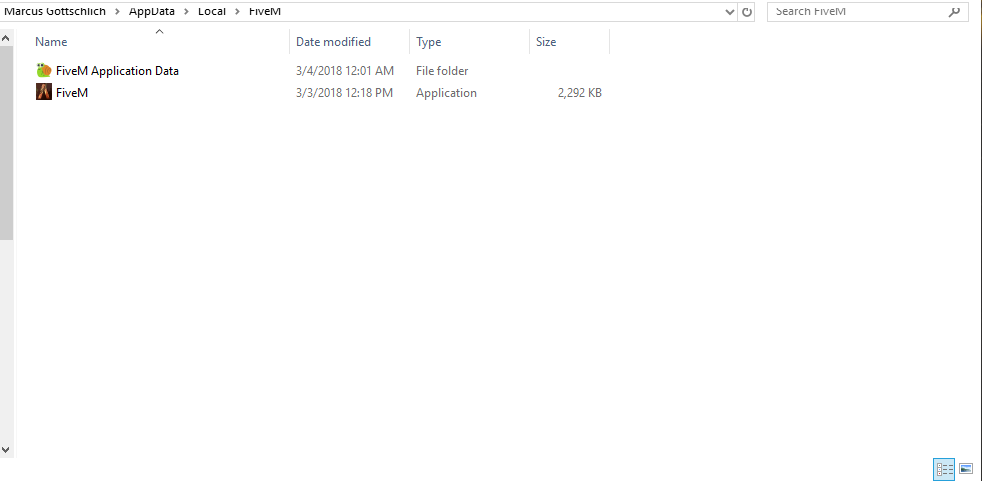Open the address bar history dropdown
The image size is (983, 482).
click(730, 12)
